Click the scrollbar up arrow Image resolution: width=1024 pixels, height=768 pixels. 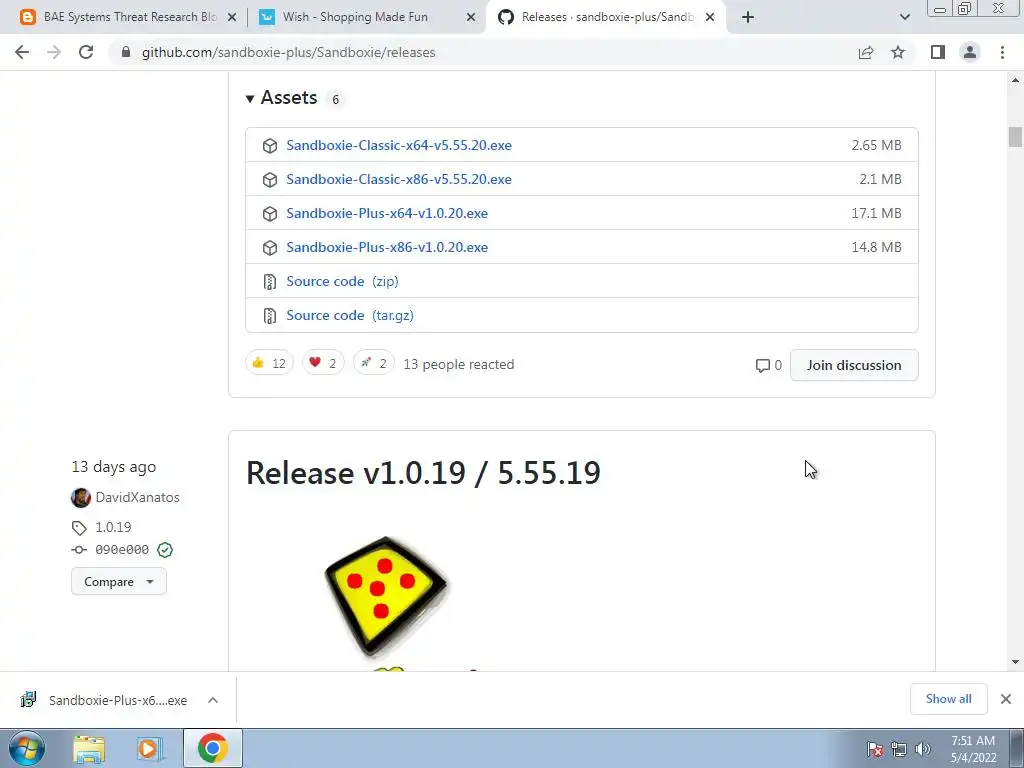click(x=1015, y=80)
